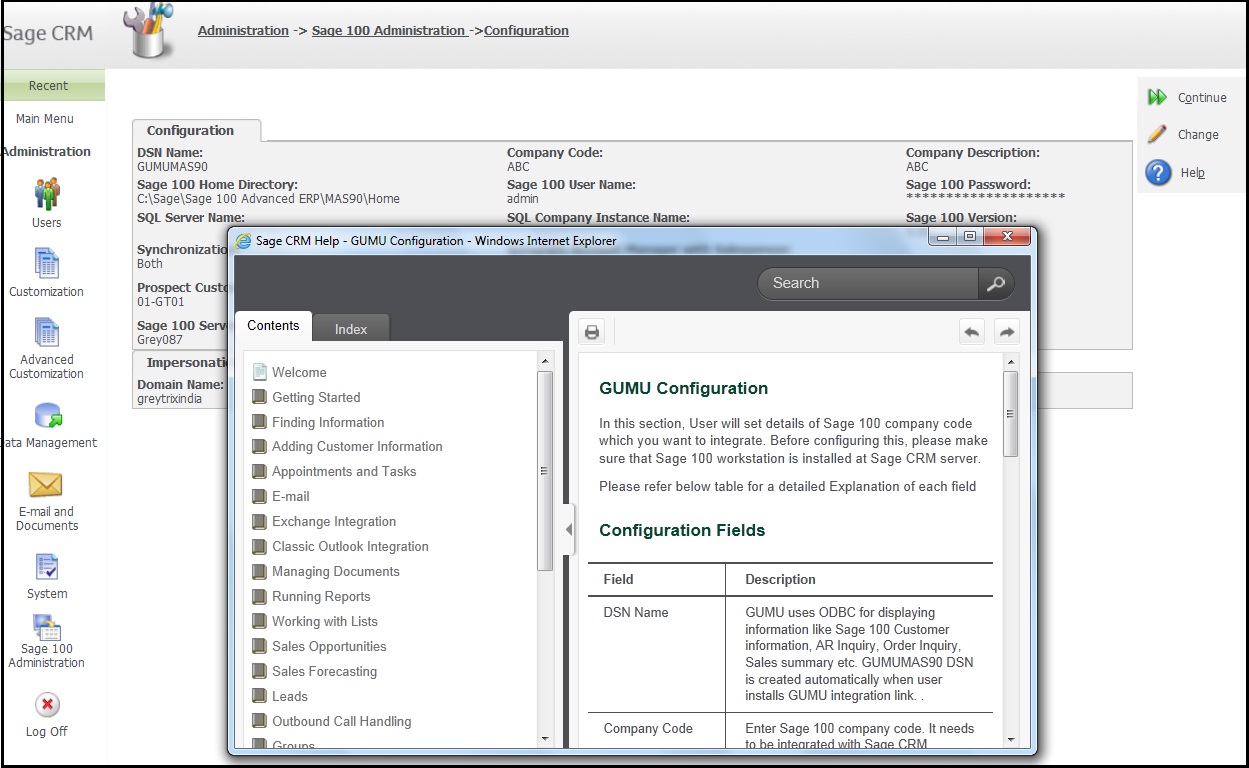
Task: Click the print icon in help window
Action: pos(592,332)
